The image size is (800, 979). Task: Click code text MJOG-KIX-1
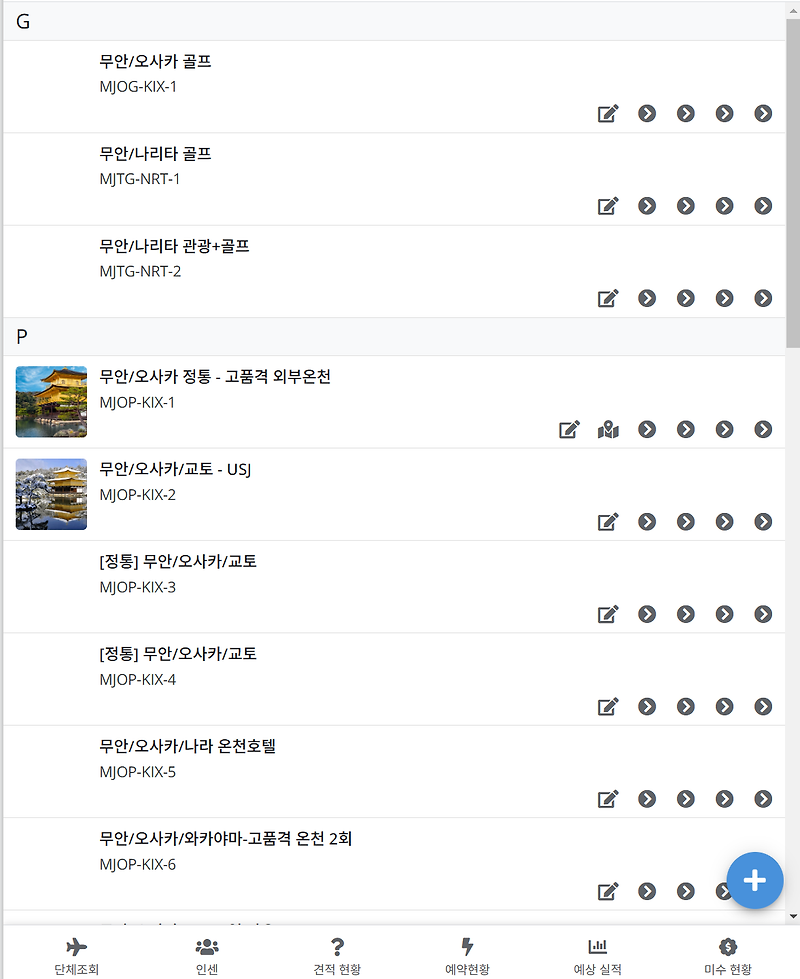138,87
